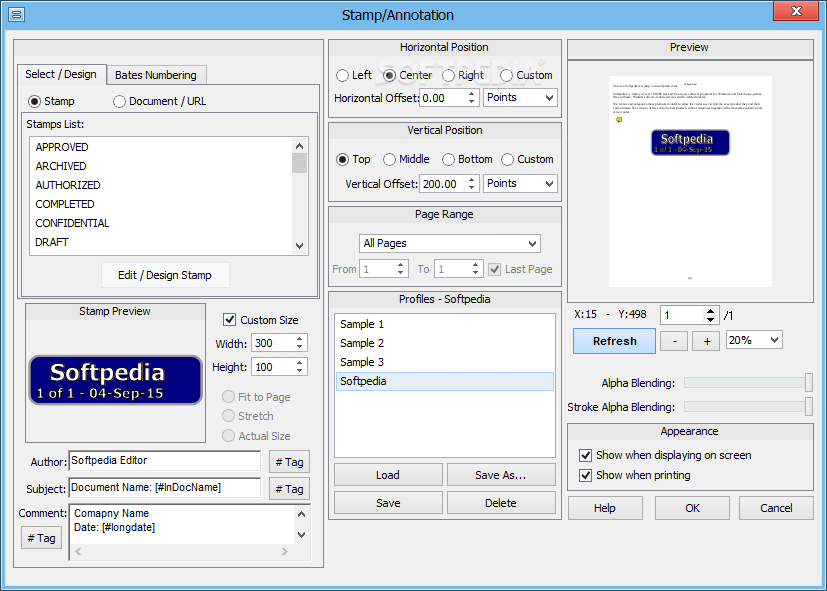Open the 20% zoom dropdown

coord(754,340)
